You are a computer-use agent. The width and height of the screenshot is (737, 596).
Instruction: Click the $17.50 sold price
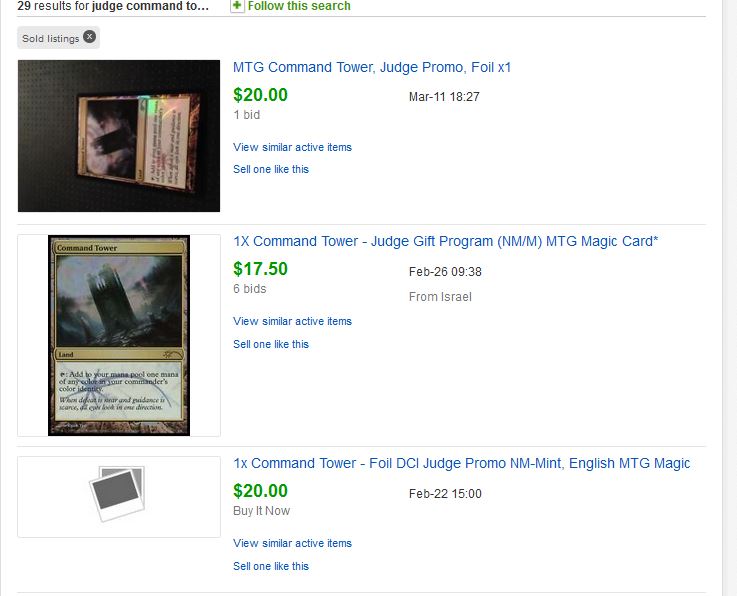[x=260, y=269]
